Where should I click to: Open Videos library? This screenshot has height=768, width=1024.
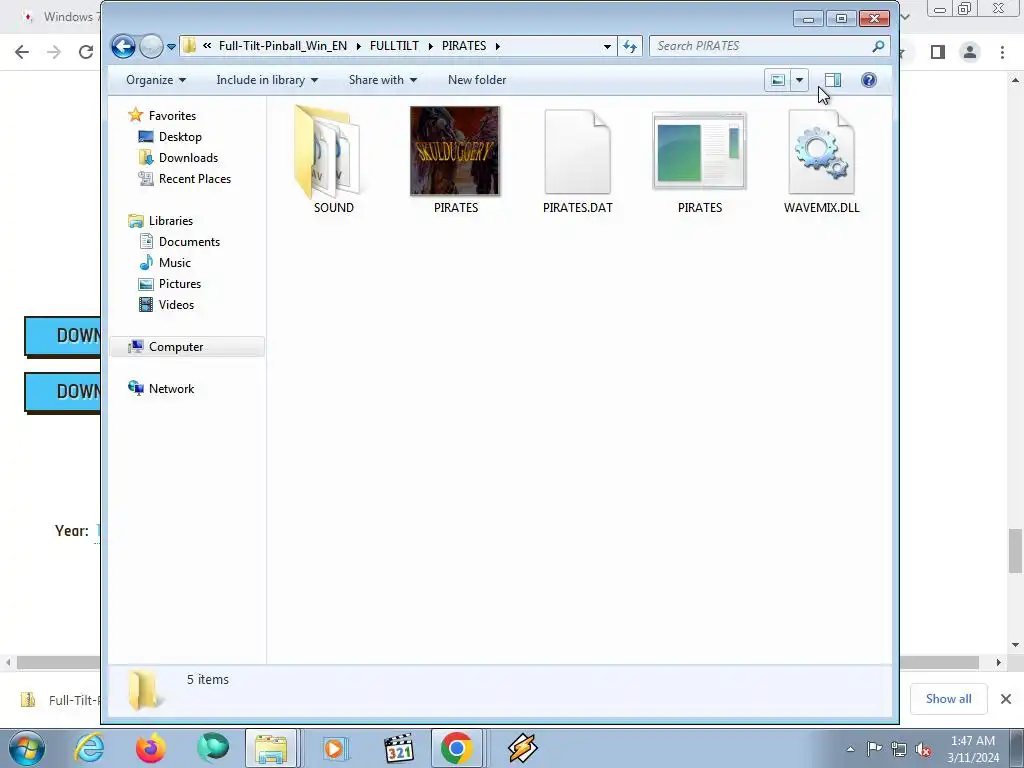(x=176, y=304)
